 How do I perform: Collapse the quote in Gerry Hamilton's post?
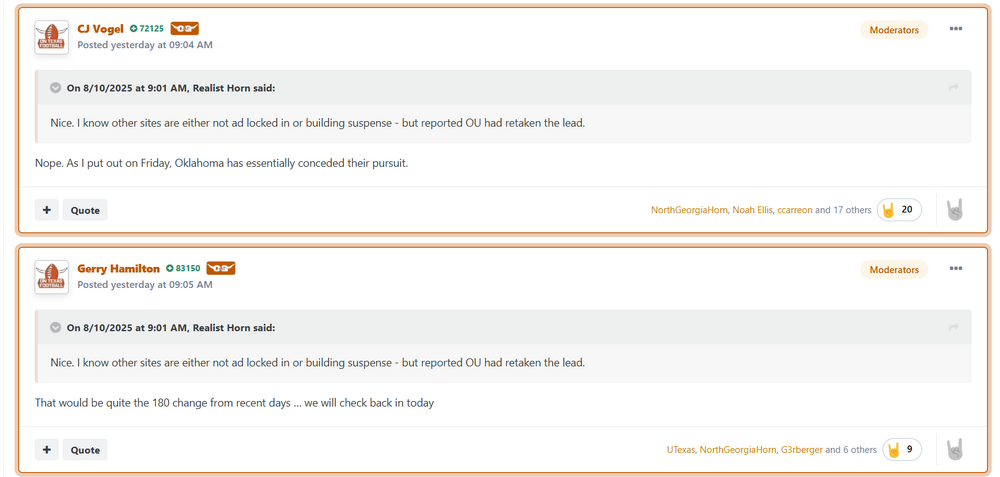click(x=56, y=328)
